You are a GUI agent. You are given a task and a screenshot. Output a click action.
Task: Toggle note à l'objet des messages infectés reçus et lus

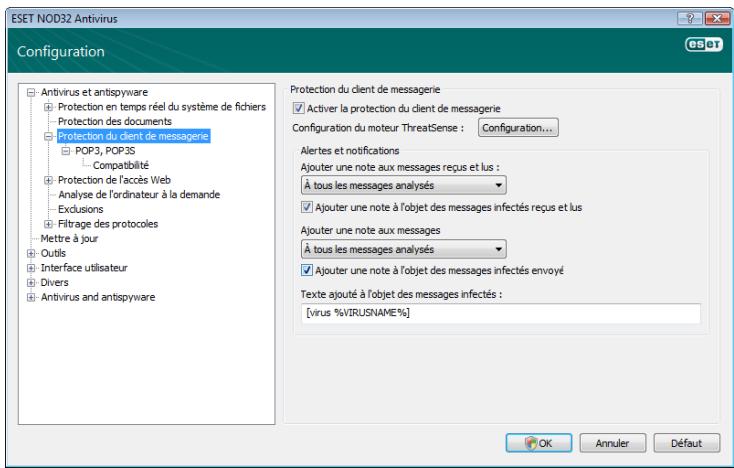307,207
